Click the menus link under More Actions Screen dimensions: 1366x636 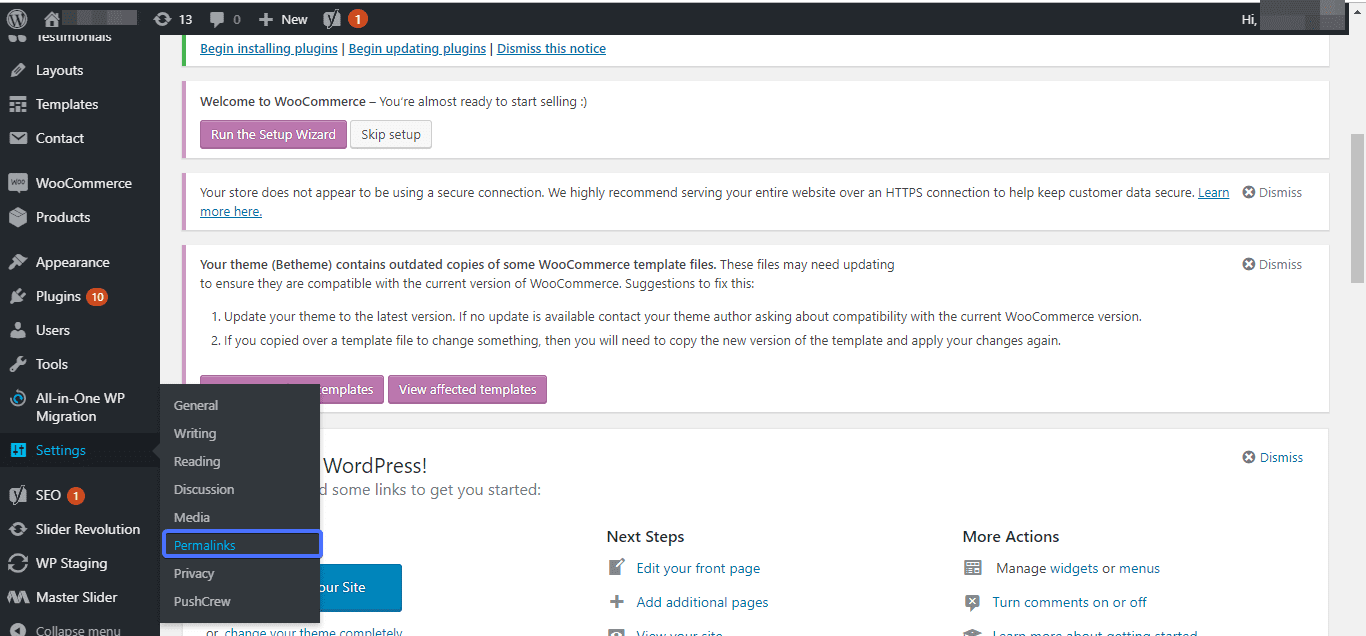coord(1139,568)
